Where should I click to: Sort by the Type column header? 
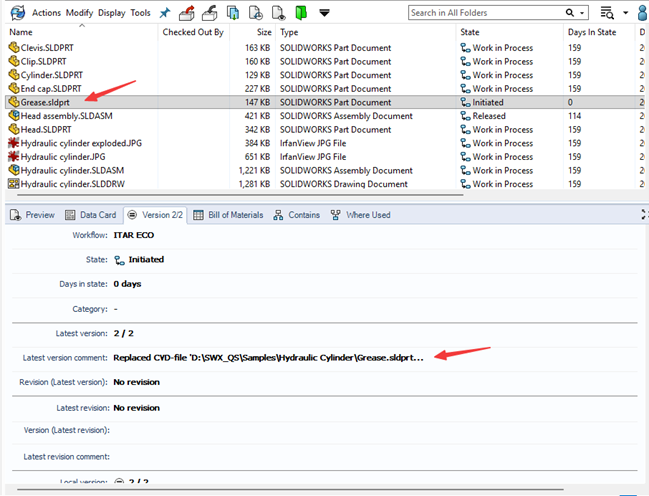click(x=289, y=32)
